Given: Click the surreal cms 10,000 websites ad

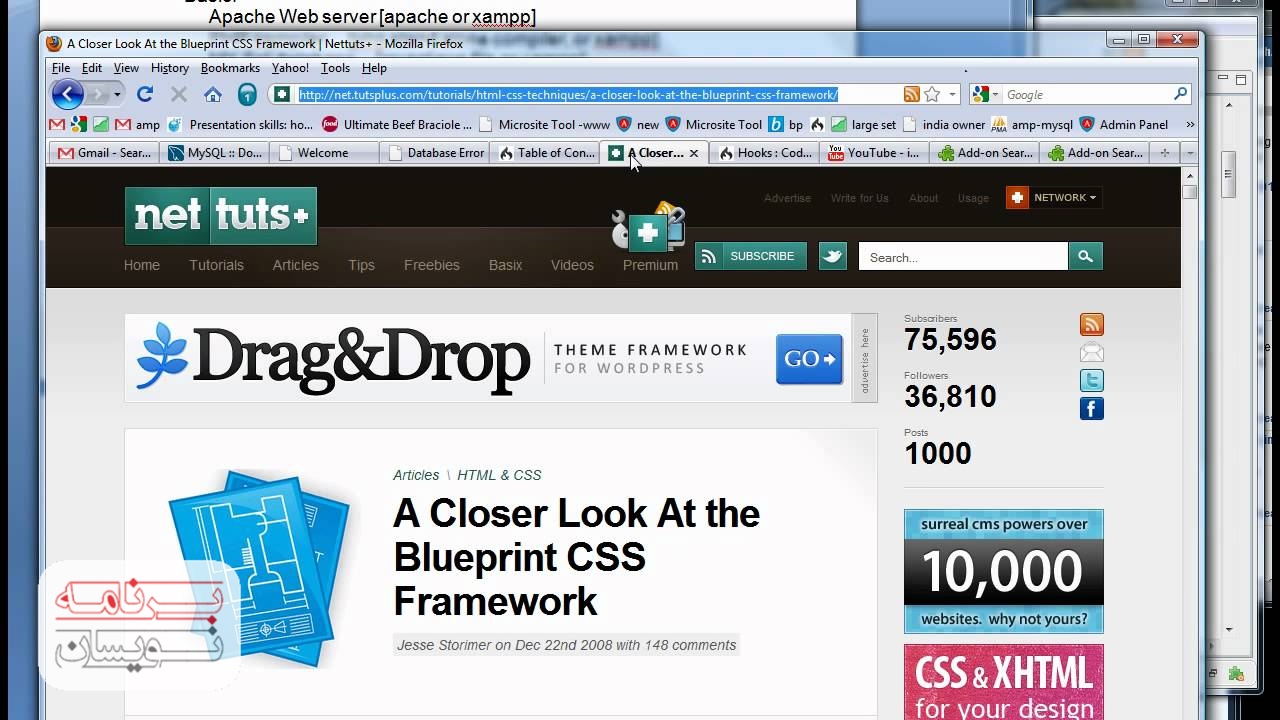Looking at the screenshot, I should pos(1003,571).
